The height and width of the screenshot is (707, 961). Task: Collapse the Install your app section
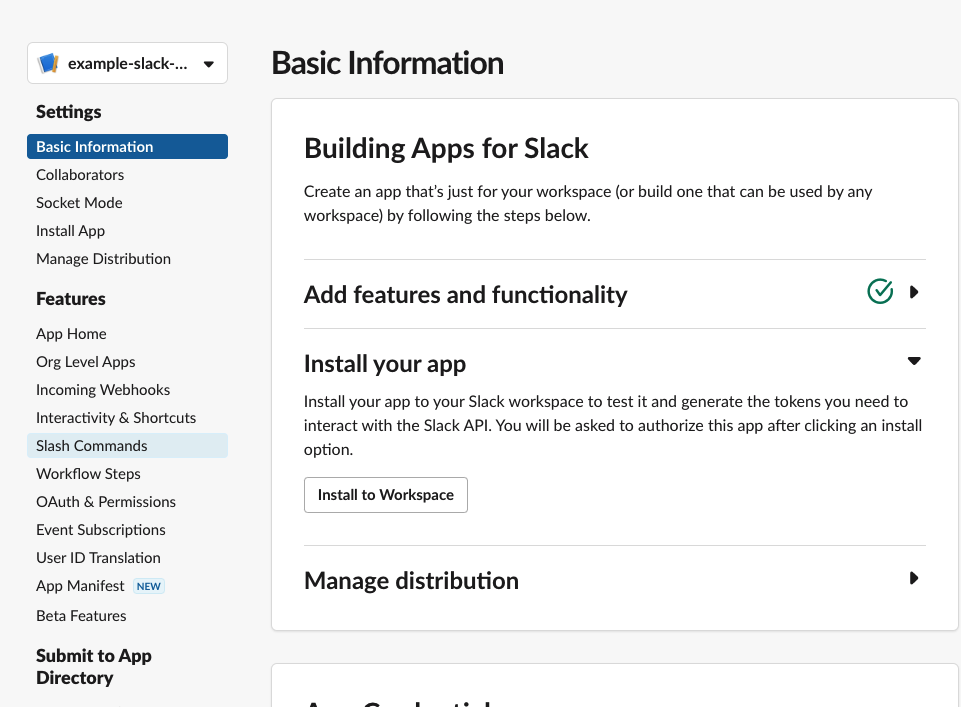point(914,361)
